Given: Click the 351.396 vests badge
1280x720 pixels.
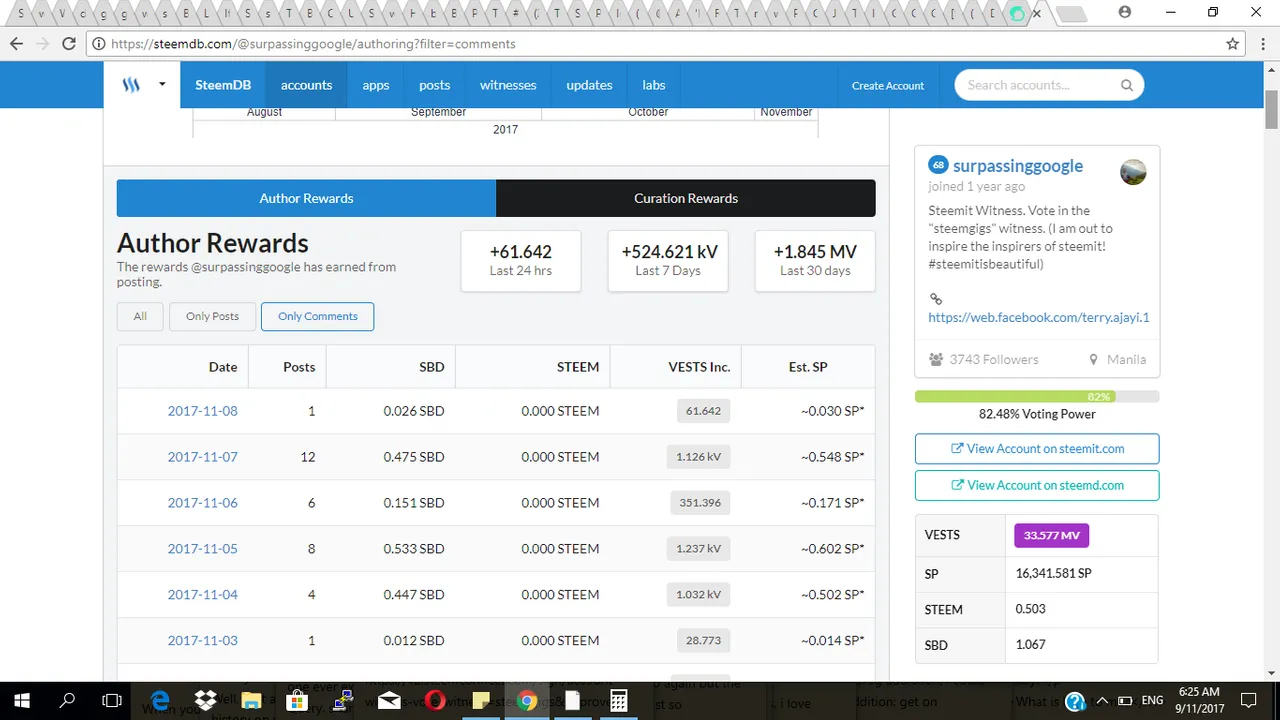Looking at the screenshot, I should 700,503.
